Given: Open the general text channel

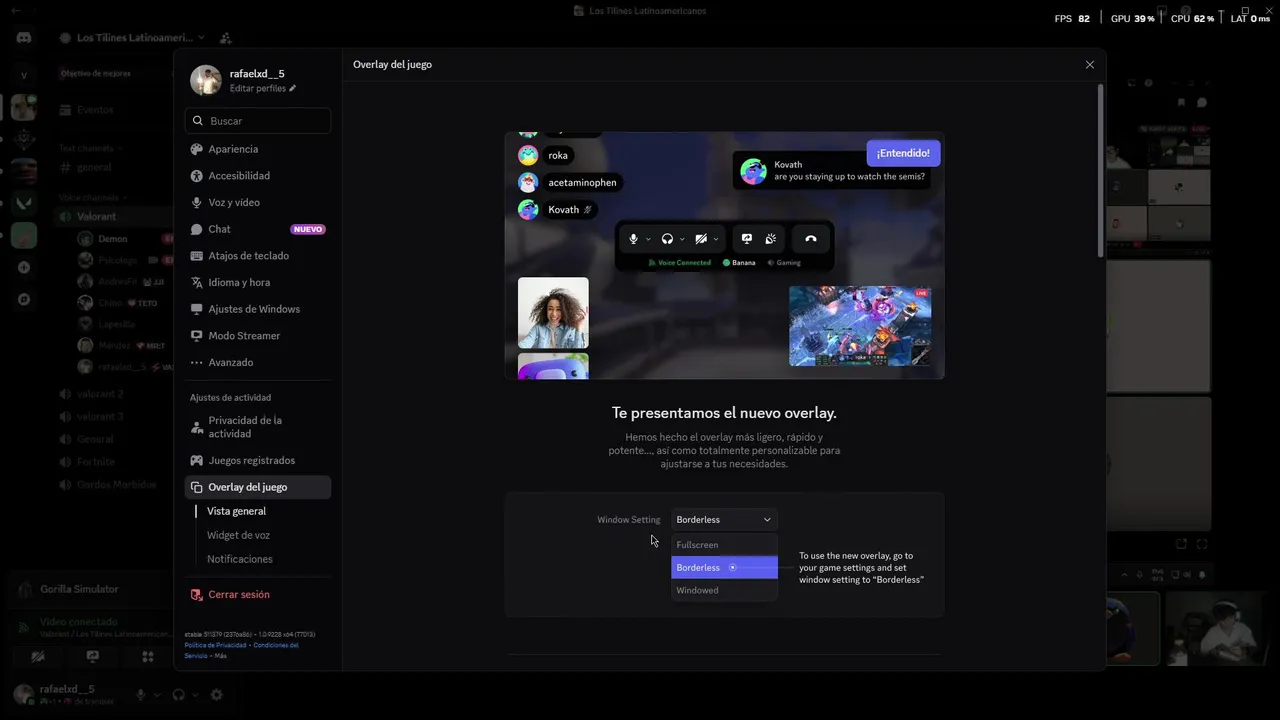Looking at the screenshot, I should coord(94,167).
